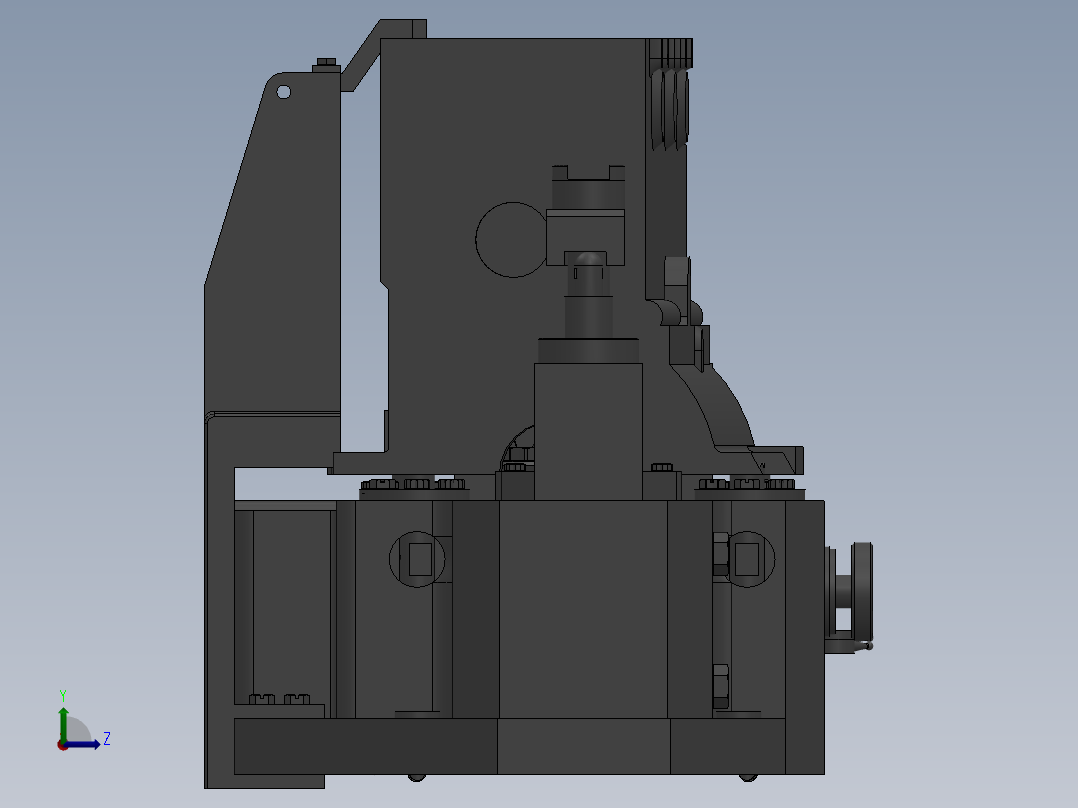Image resolution: width=1078 pixels, height=808 pixels.
Task: Select the red origin point of the triad
Action: 63,745
